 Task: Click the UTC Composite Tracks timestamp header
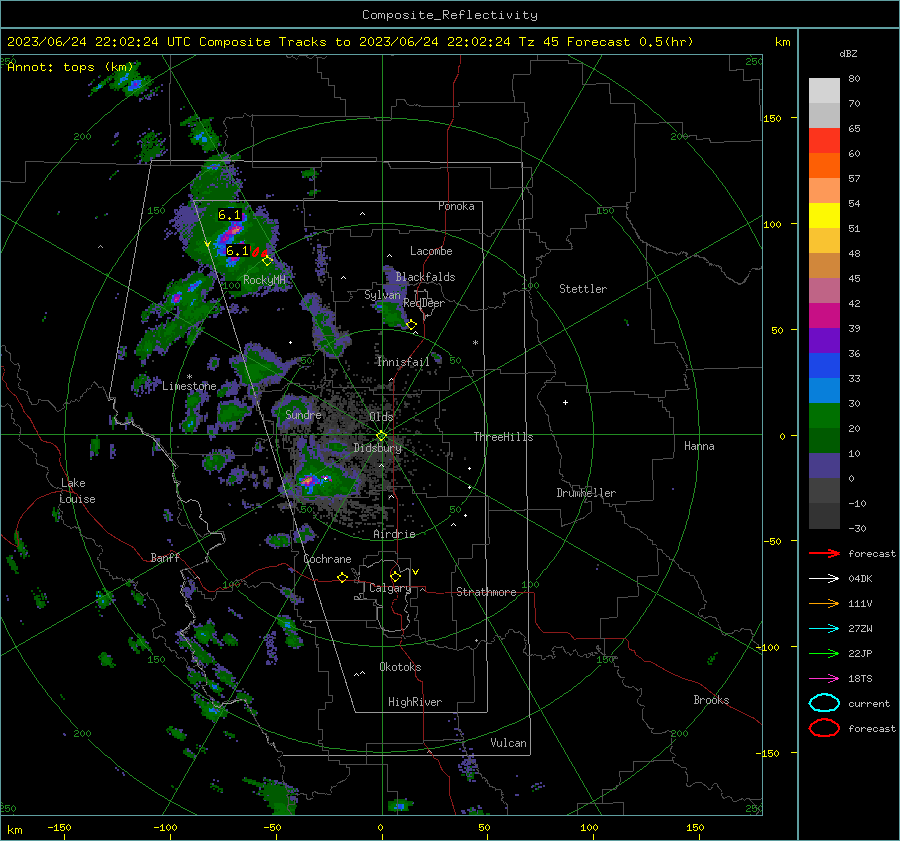[350, 42]
